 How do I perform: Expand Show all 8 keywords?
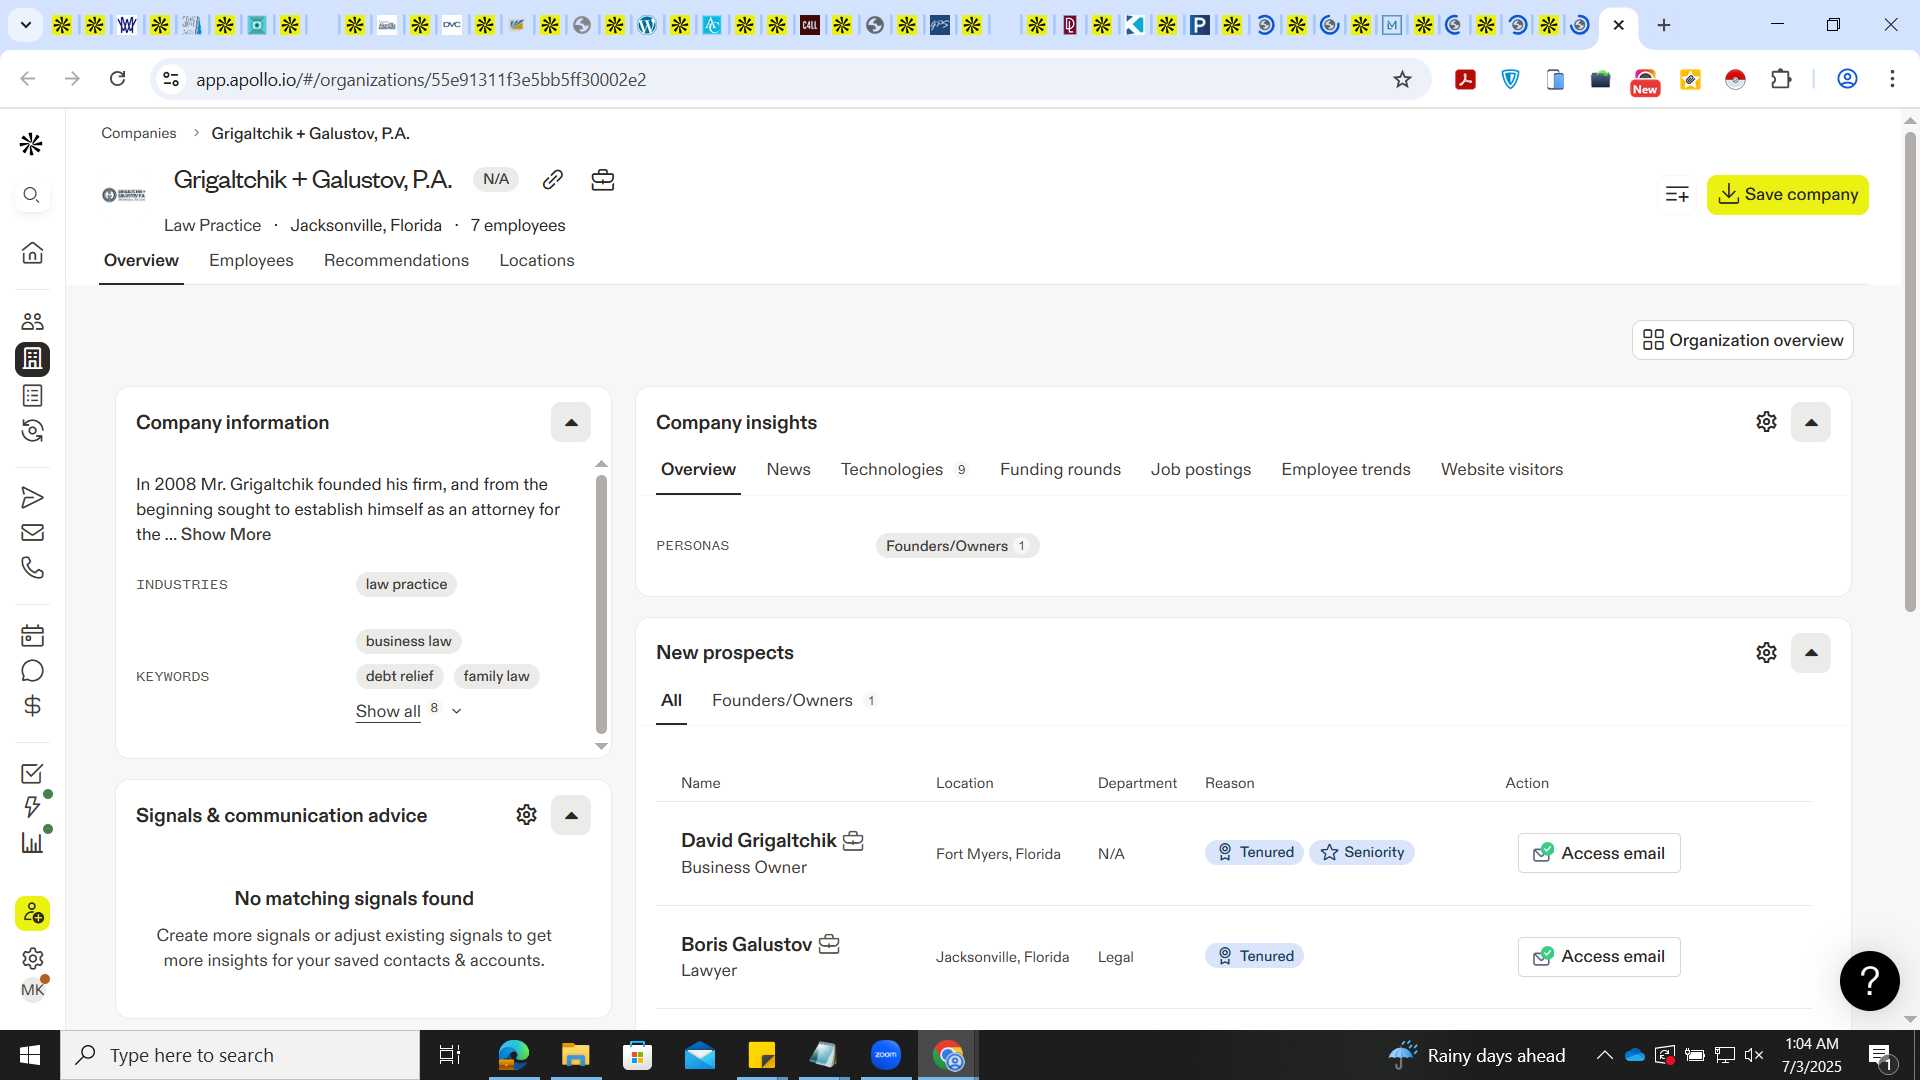tap(408, 711)
